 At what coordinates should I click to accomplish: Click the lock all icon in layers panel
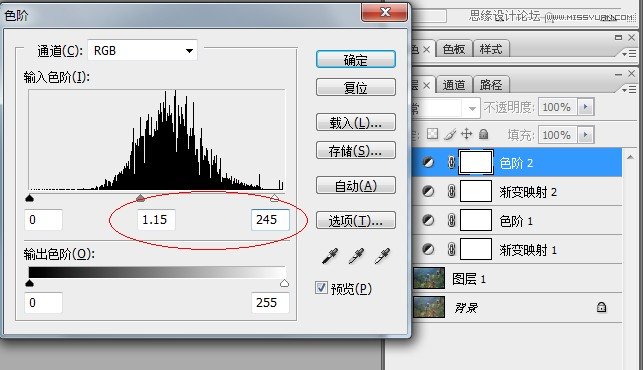[484, 134]
